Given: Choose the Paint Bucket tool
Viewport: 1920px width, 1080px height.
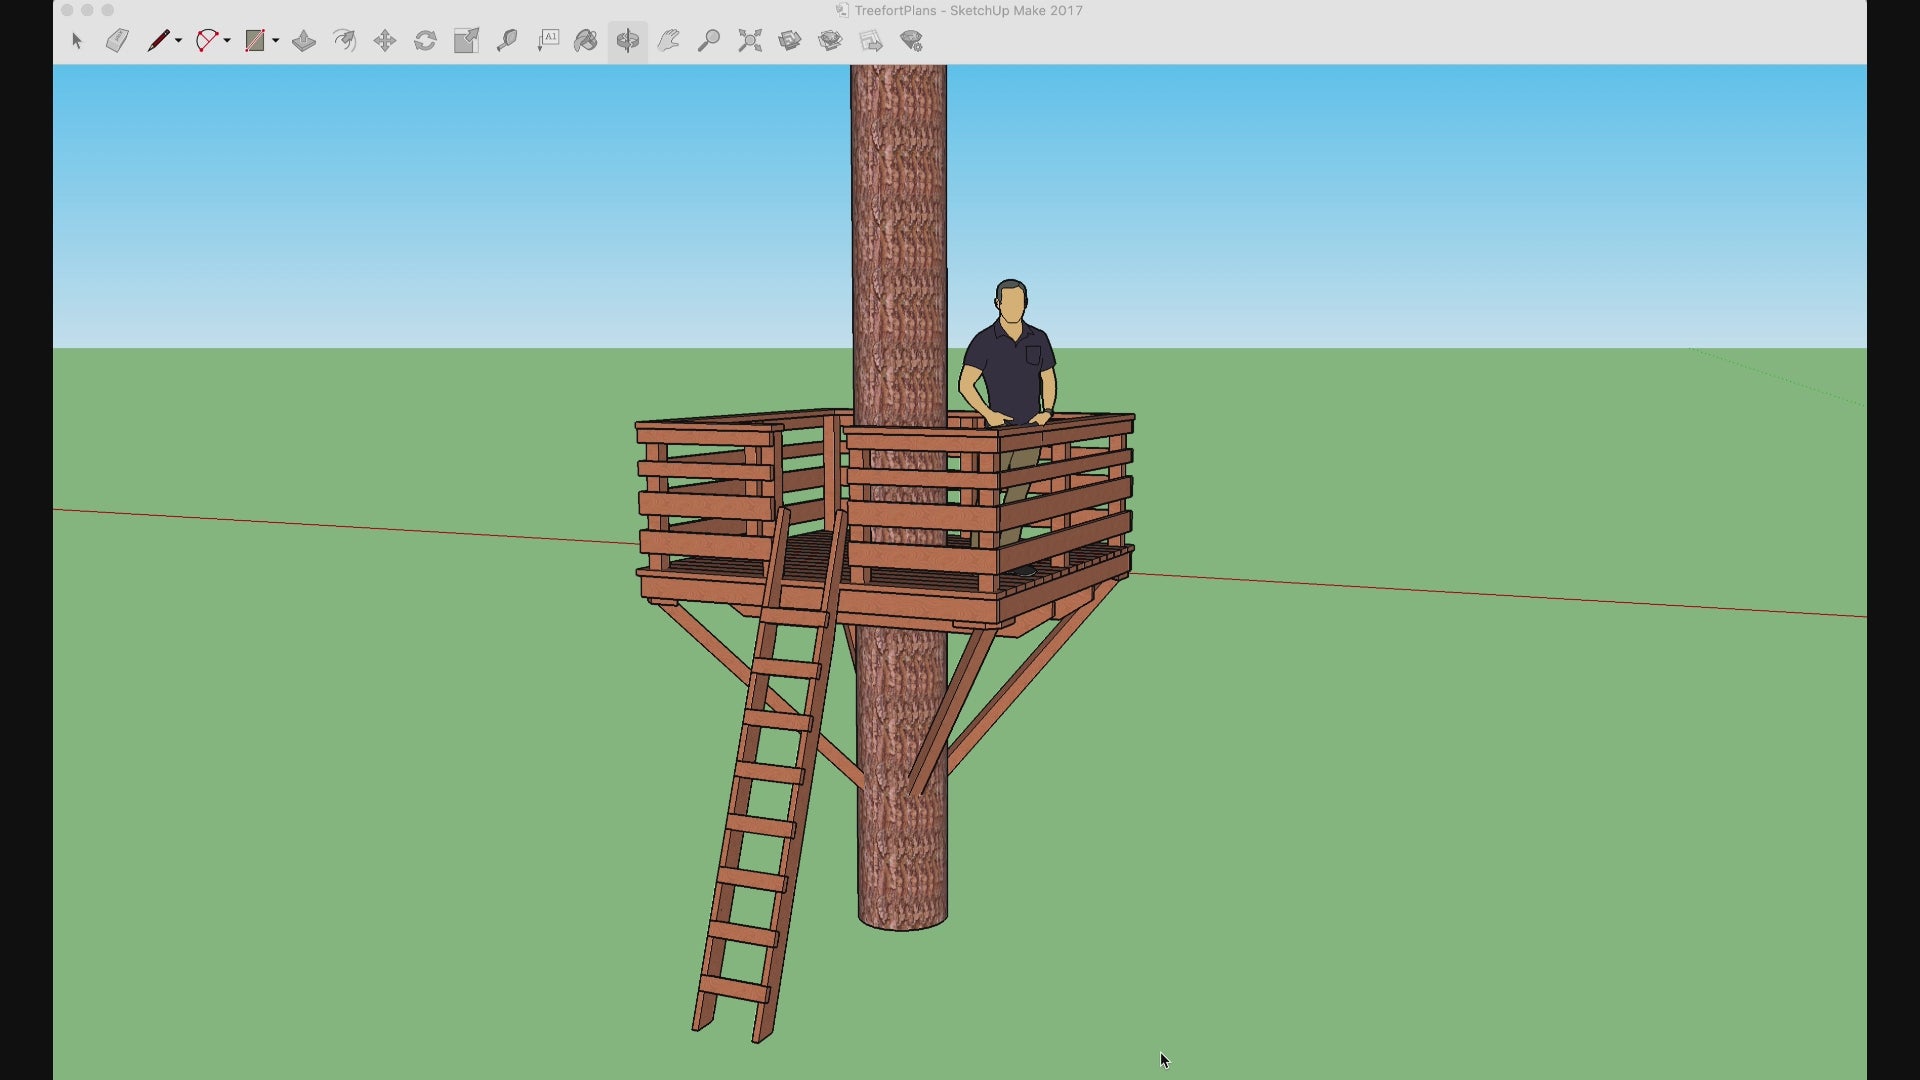Looking at the screenshot, I should 586,41.
